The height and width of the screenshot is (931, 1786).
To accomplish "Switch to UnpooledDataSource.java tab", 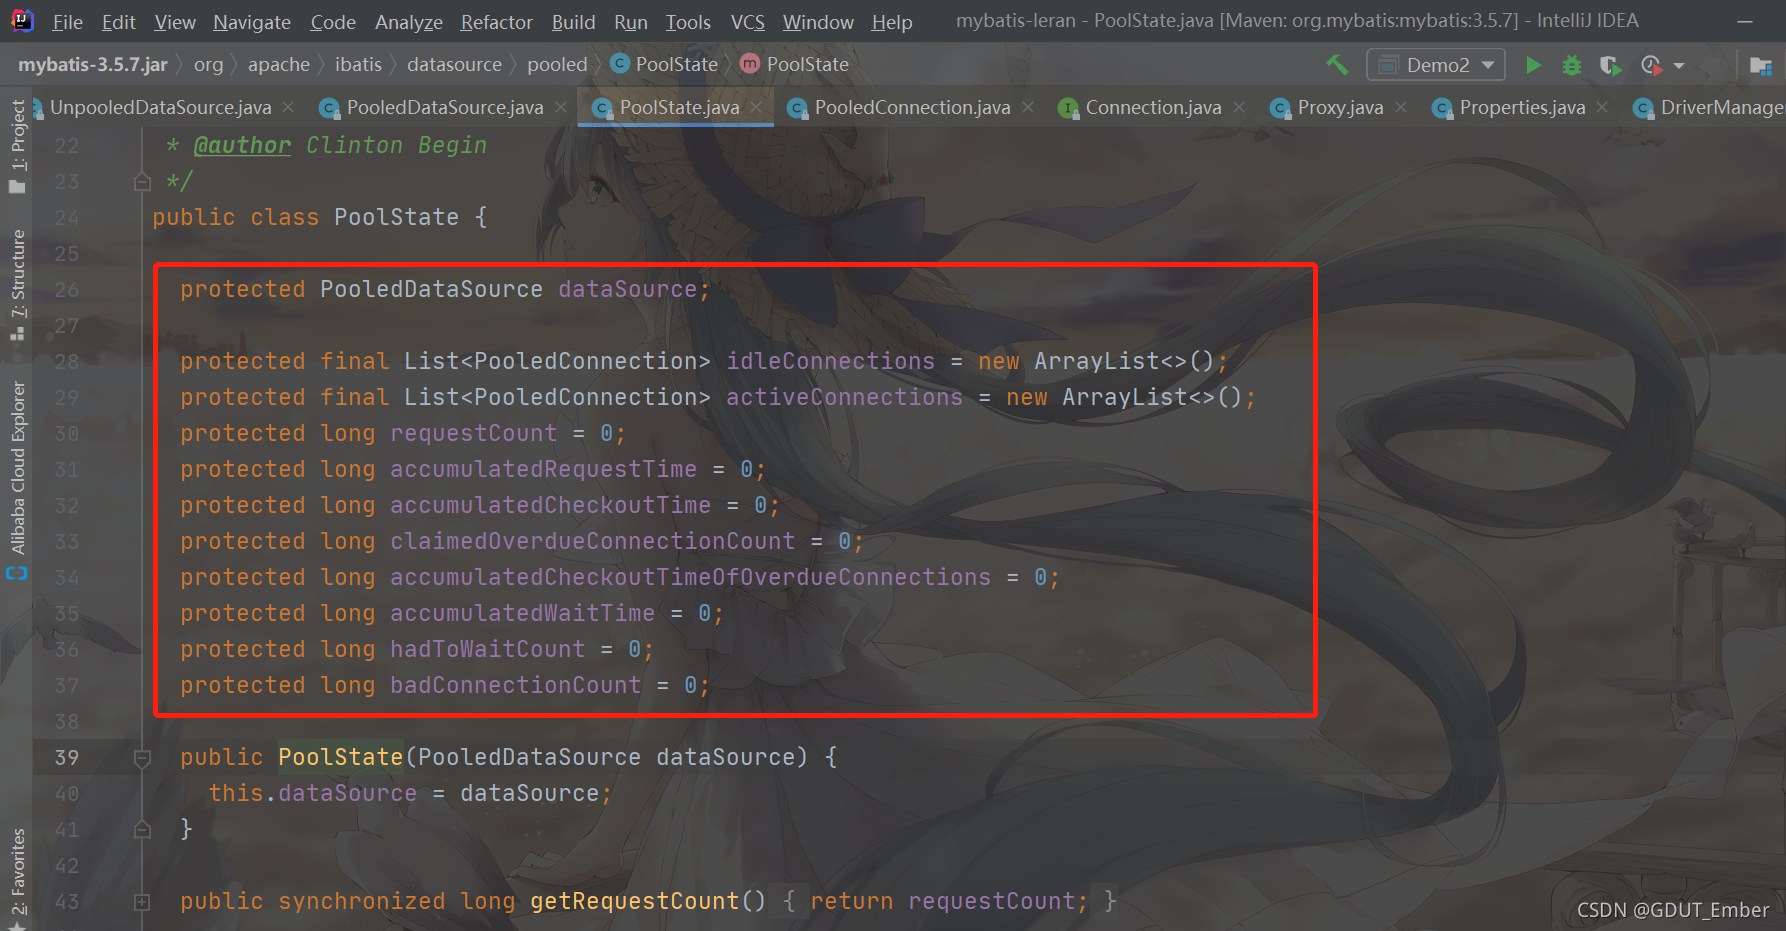I will tap(160, 107).
